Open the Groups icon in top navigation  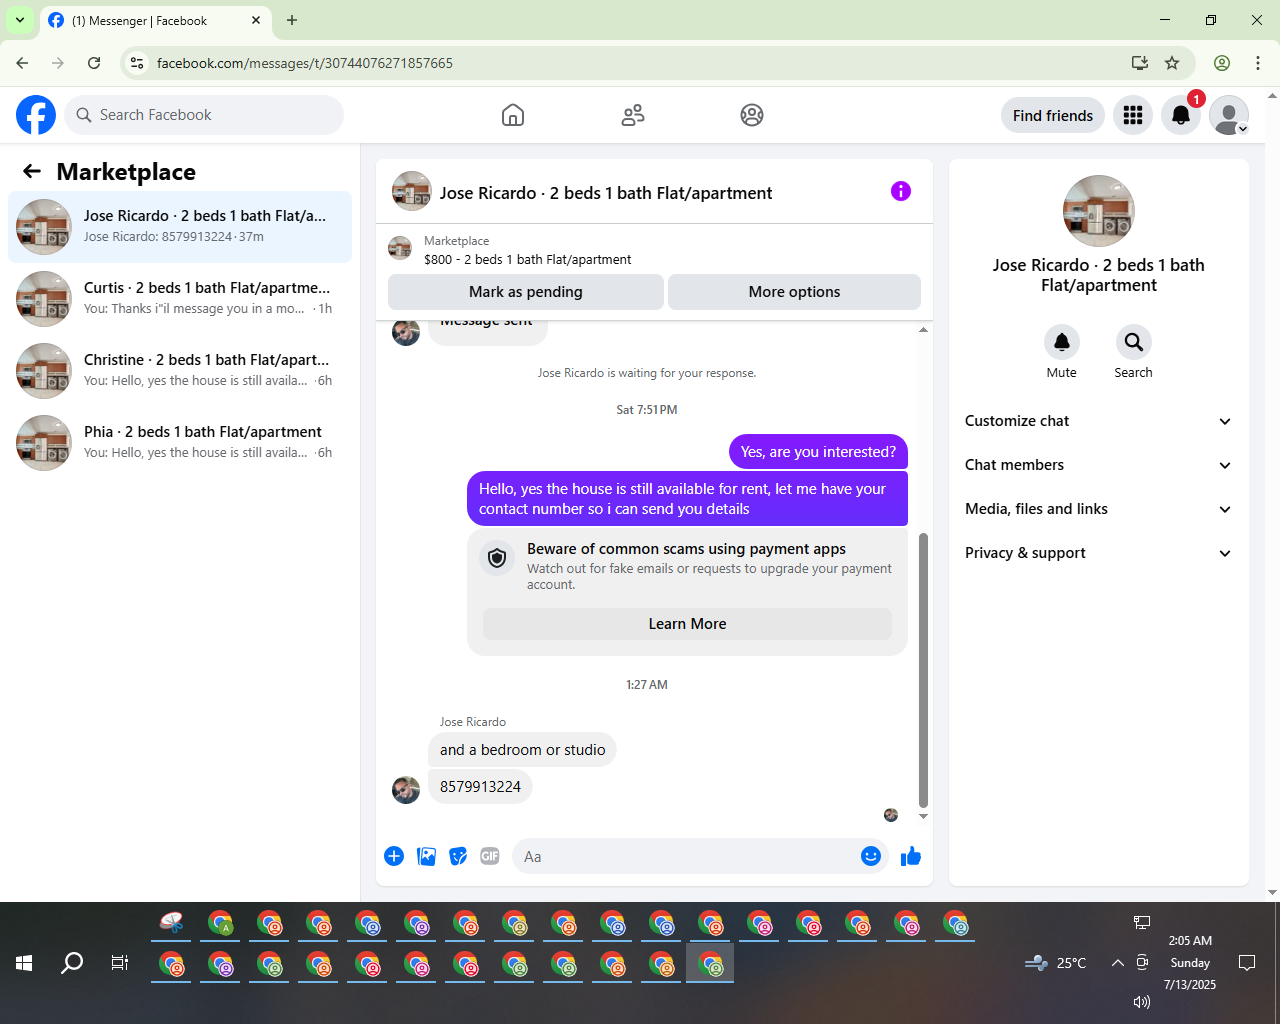[752, 115]
